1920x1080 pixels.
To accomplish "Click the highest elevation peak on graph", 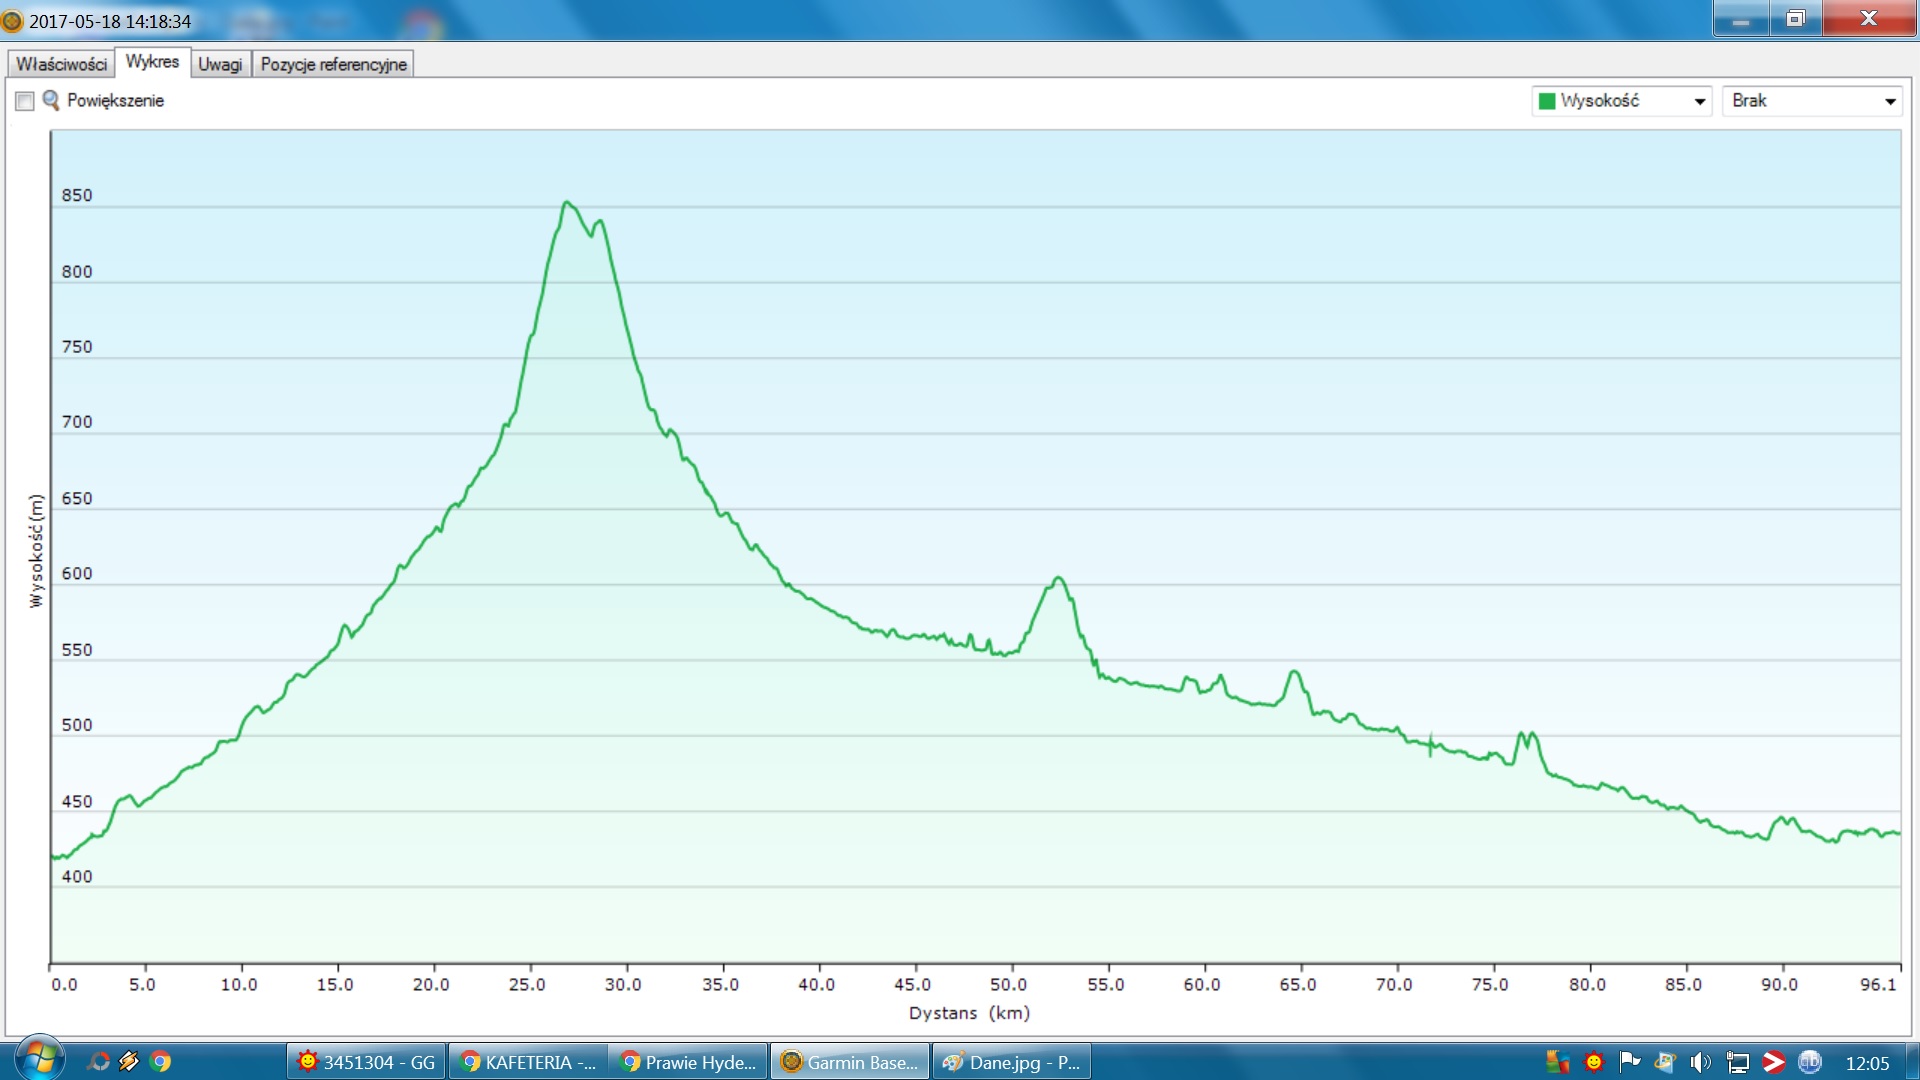I will (566, 203).
